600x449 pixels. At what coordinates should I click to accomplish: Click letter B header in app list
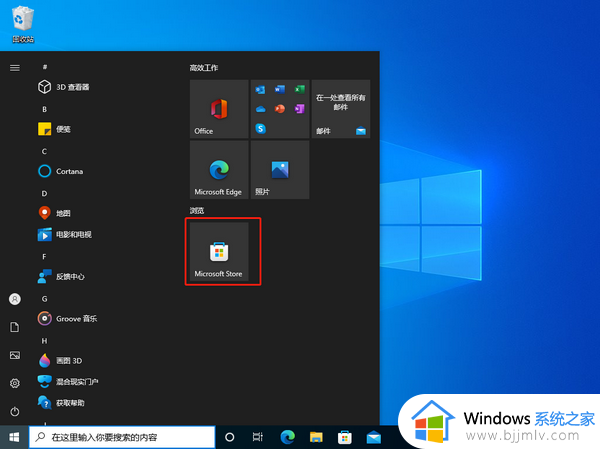pos(44,108)
